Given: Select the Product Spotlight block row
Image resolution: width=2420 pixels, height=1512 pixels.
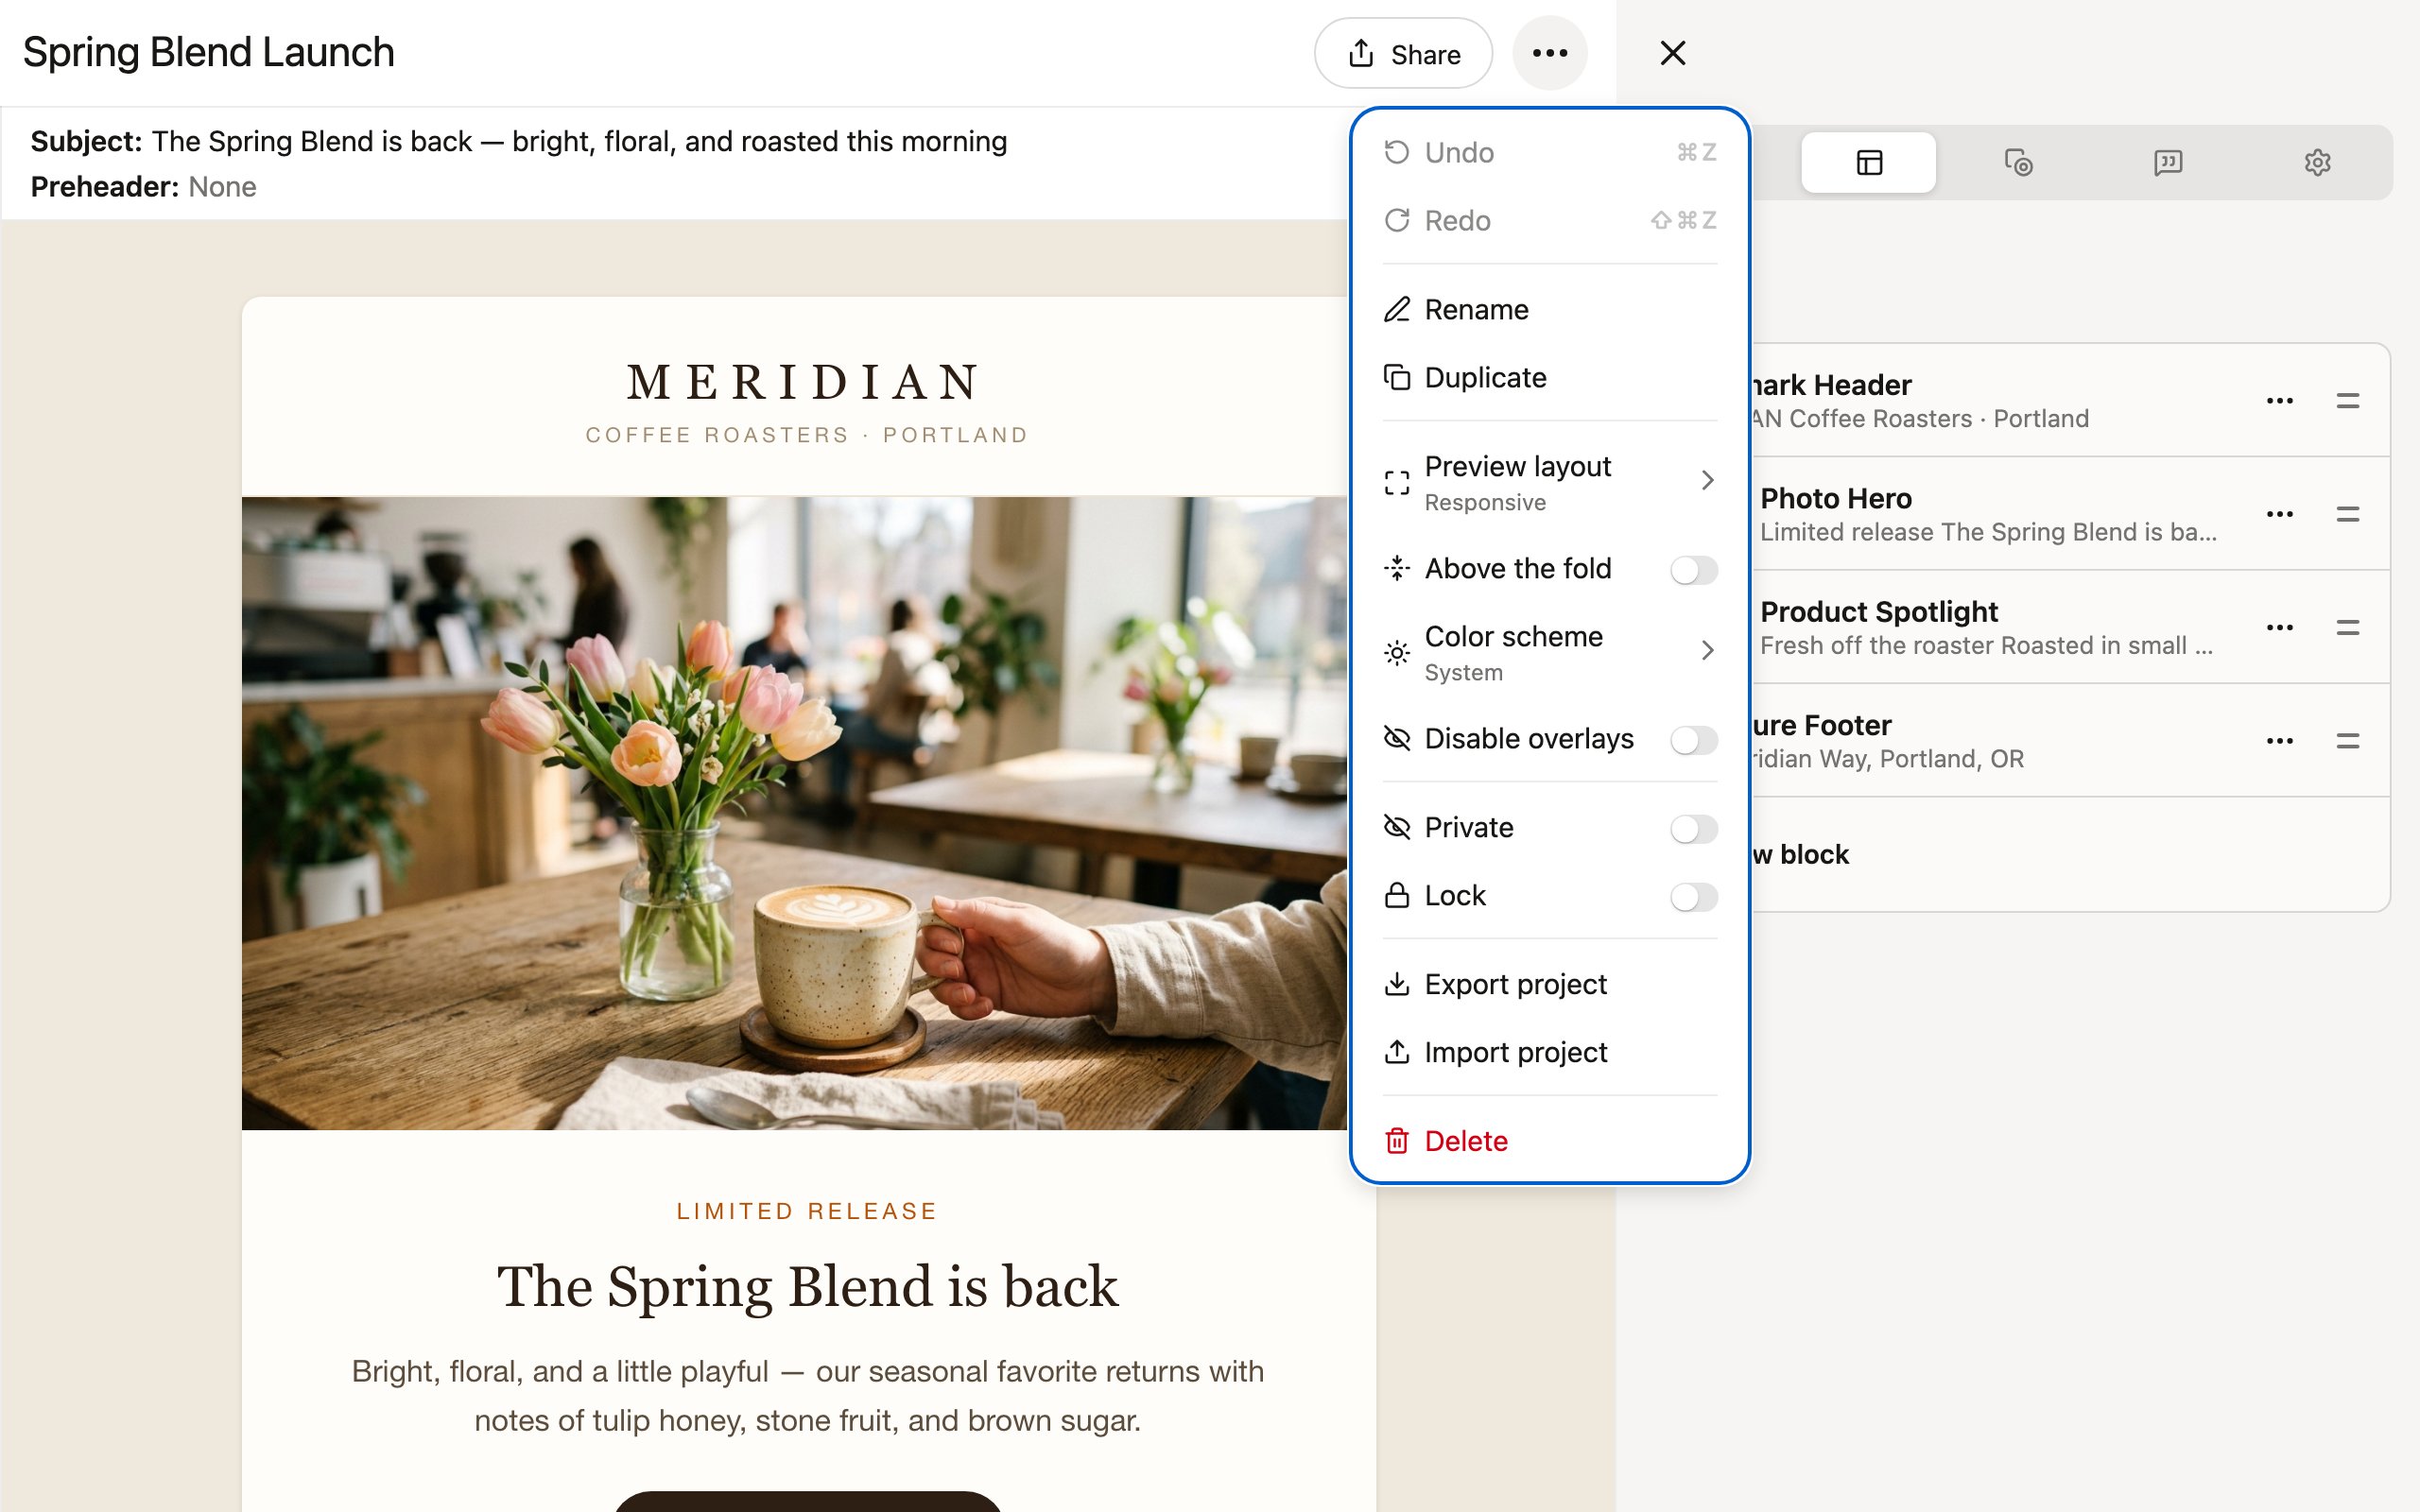Looking at the screenshot, I should [x=2070, y=627].
